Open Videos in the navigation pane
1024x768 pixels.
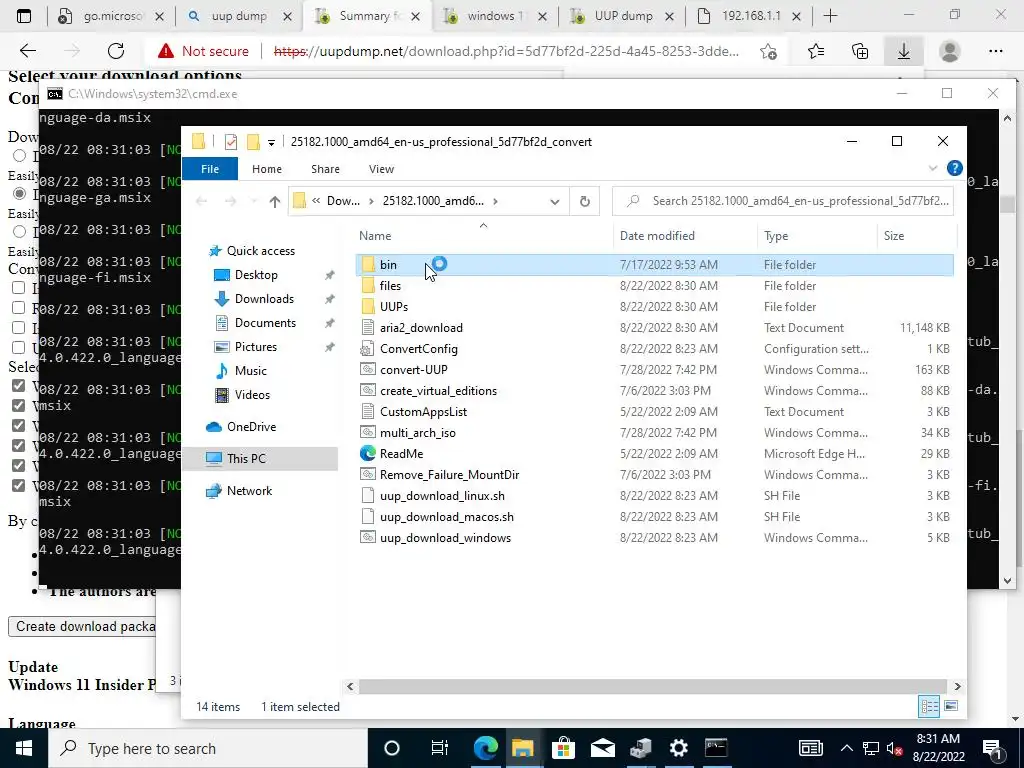point(252,394)
